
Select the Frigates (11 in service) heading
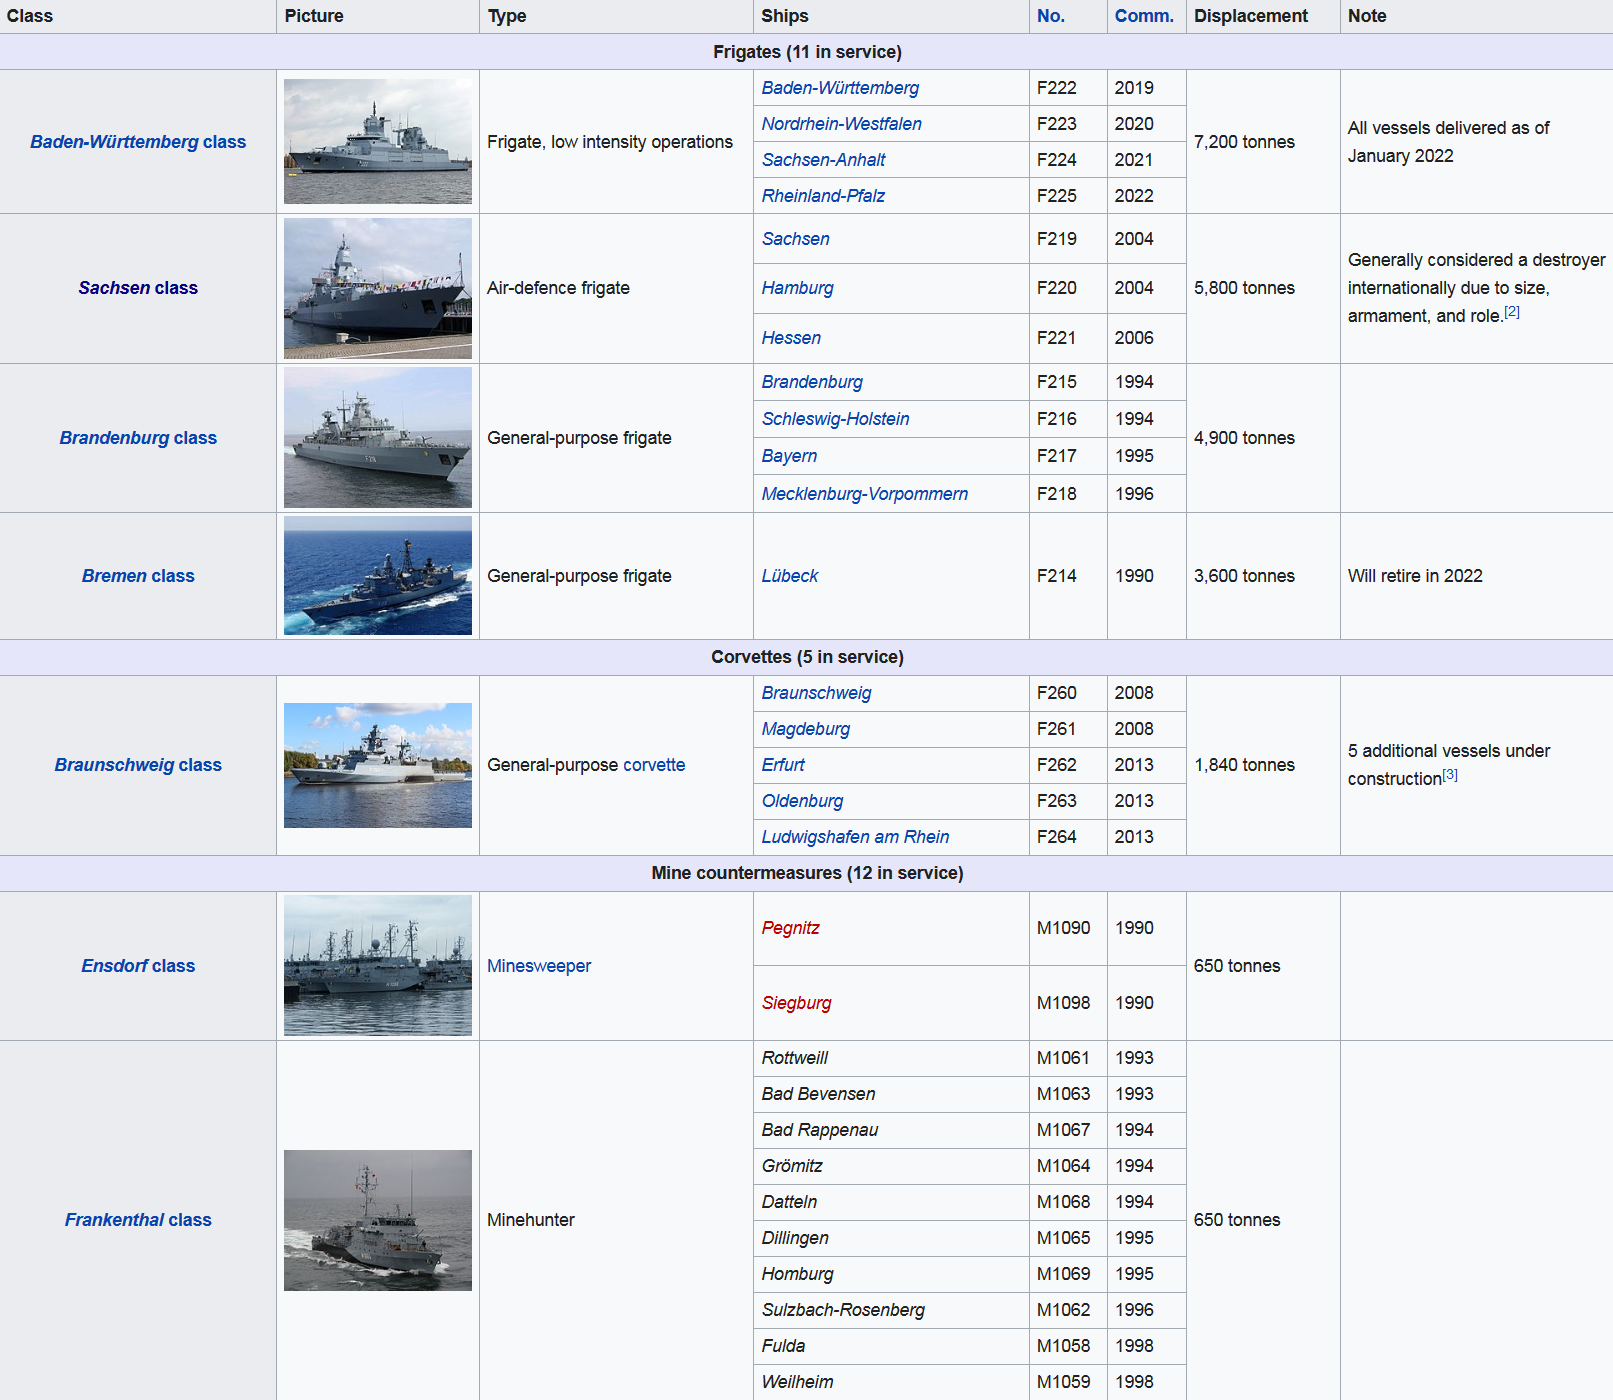tap(806, 52)
